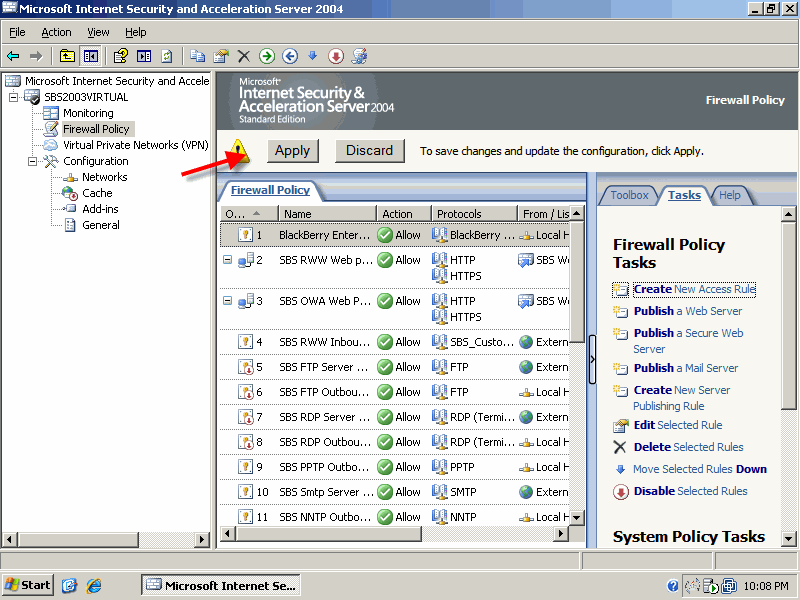Click the External globe icon on rule 10

click(x=526, y=492)
